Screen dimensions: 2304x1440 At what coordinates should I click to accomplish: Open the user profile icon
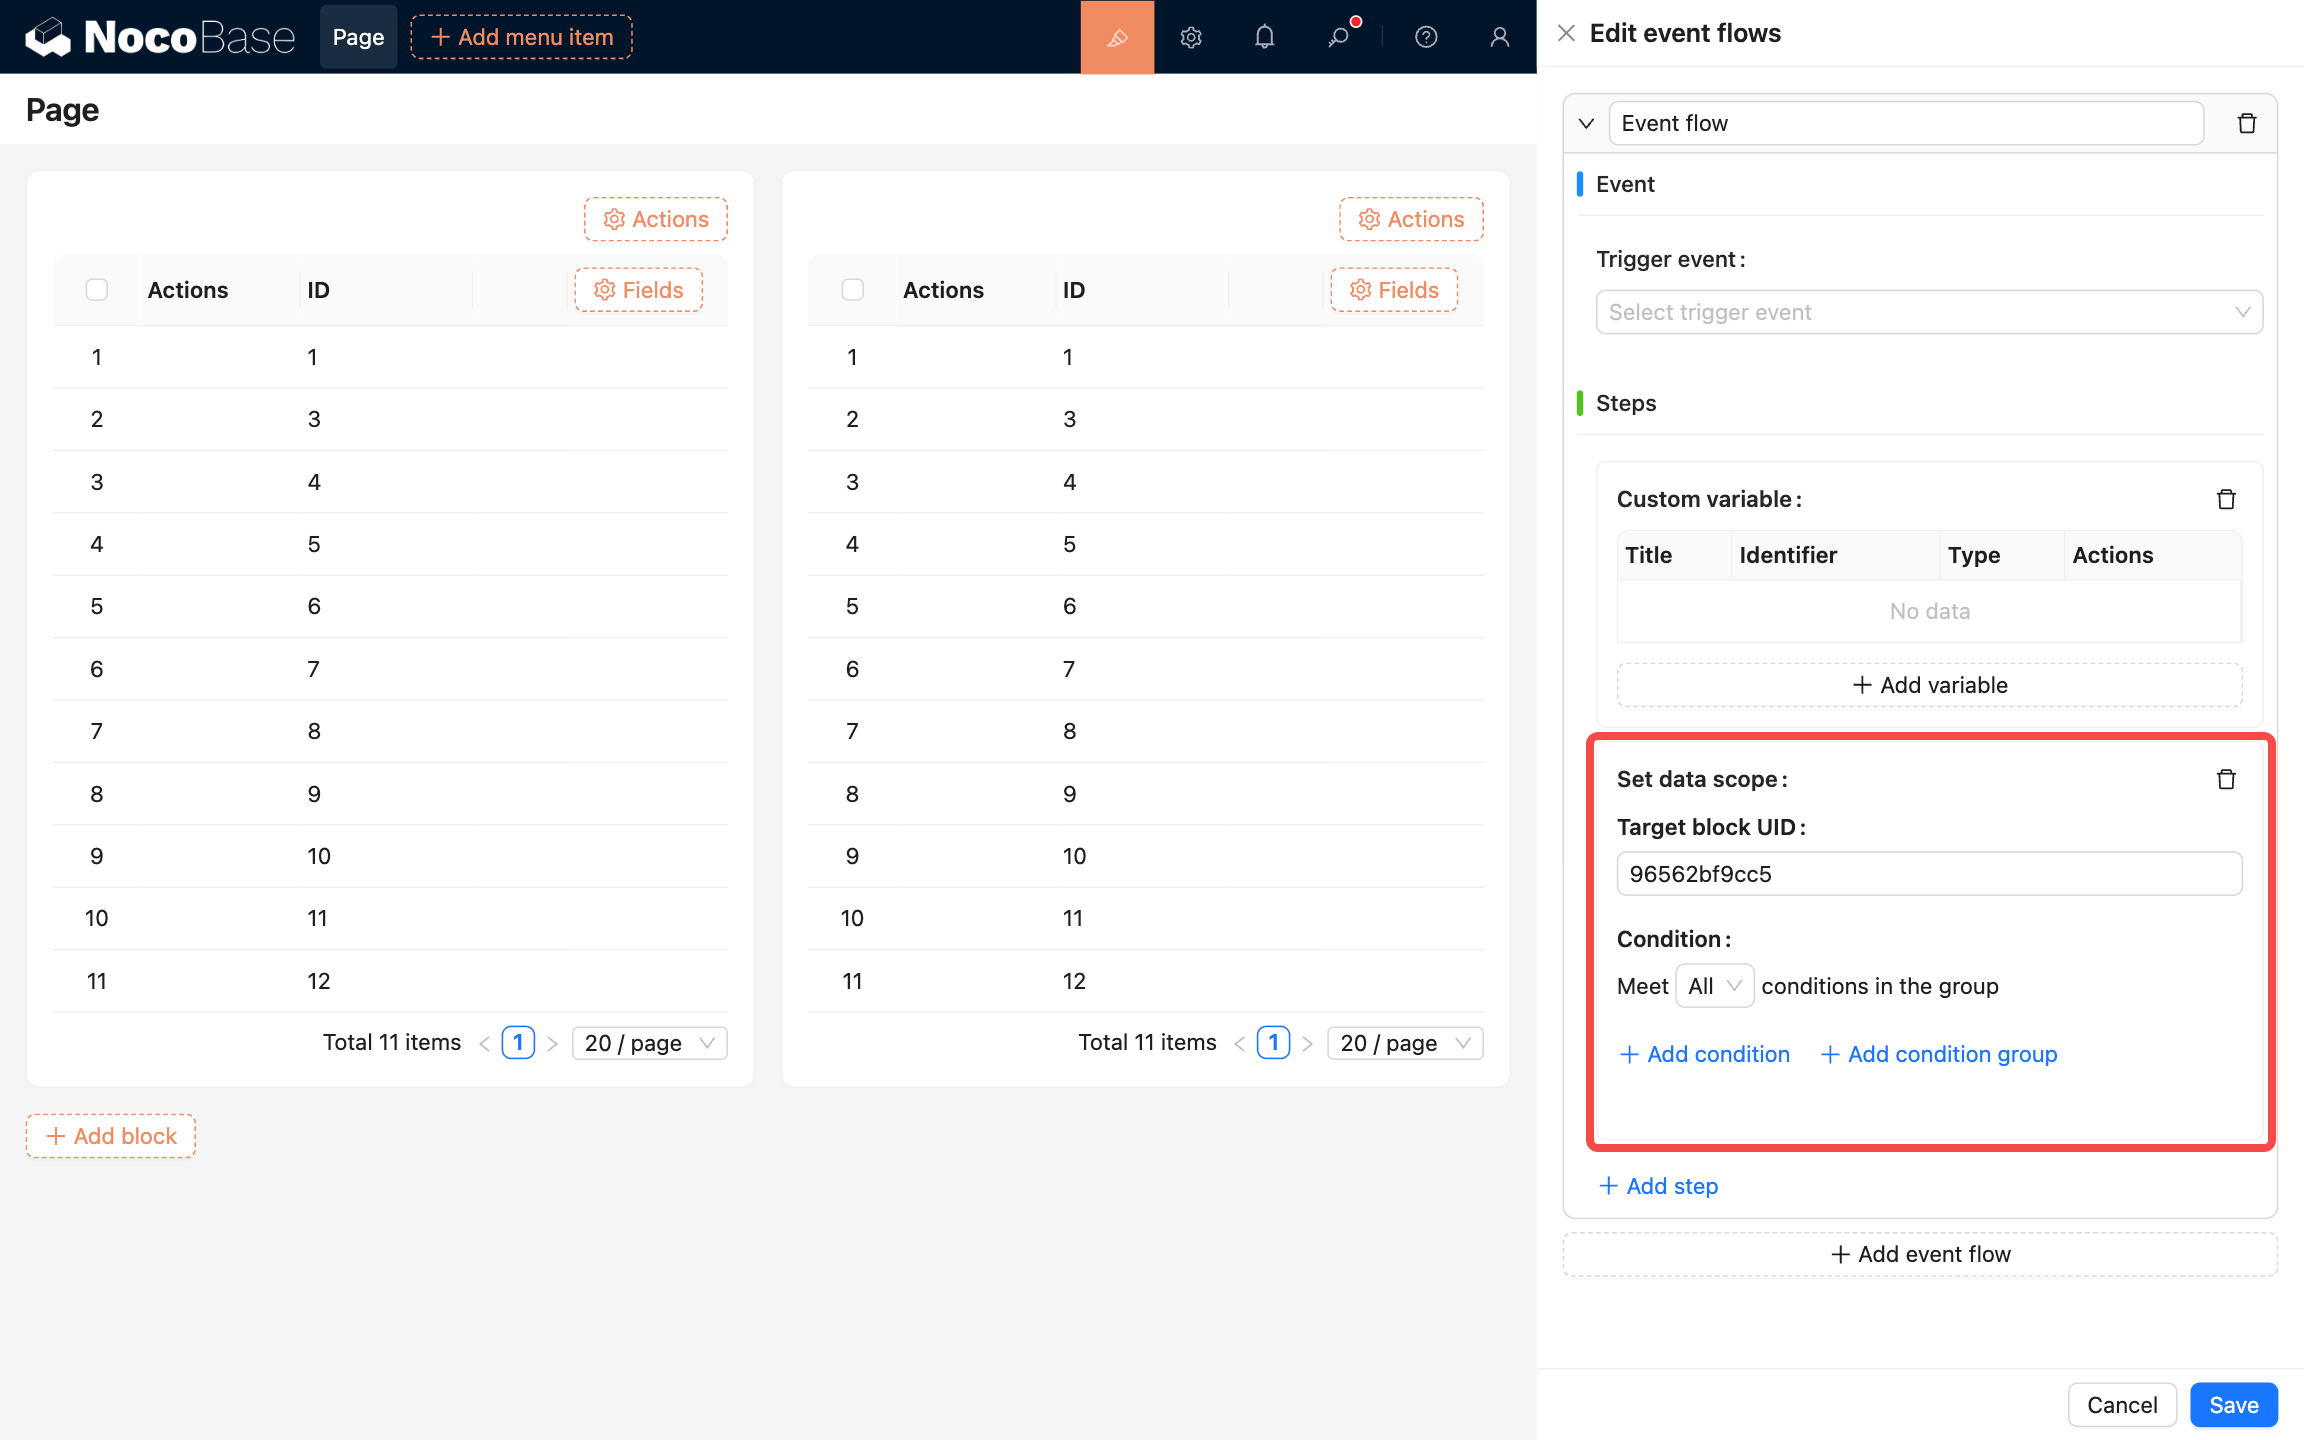[x=1498, y=37]
